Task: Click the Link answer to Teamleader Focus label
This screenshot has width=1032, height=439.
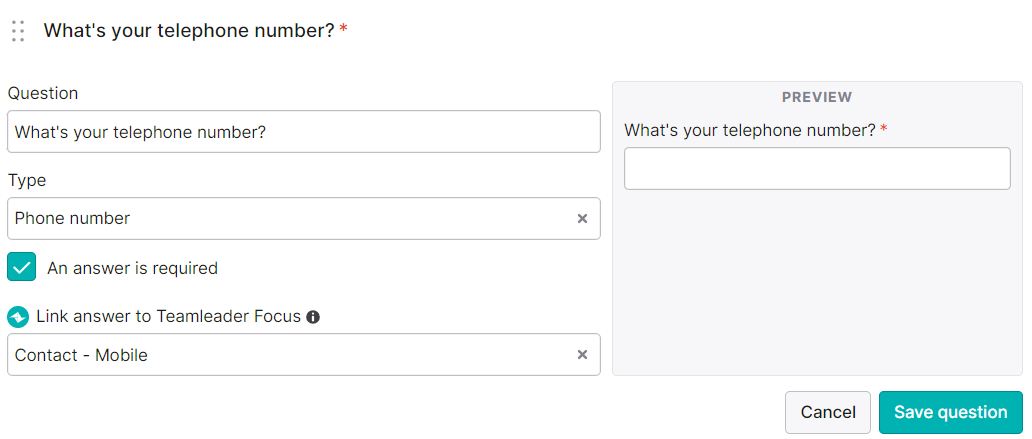Action: (169, 317)
